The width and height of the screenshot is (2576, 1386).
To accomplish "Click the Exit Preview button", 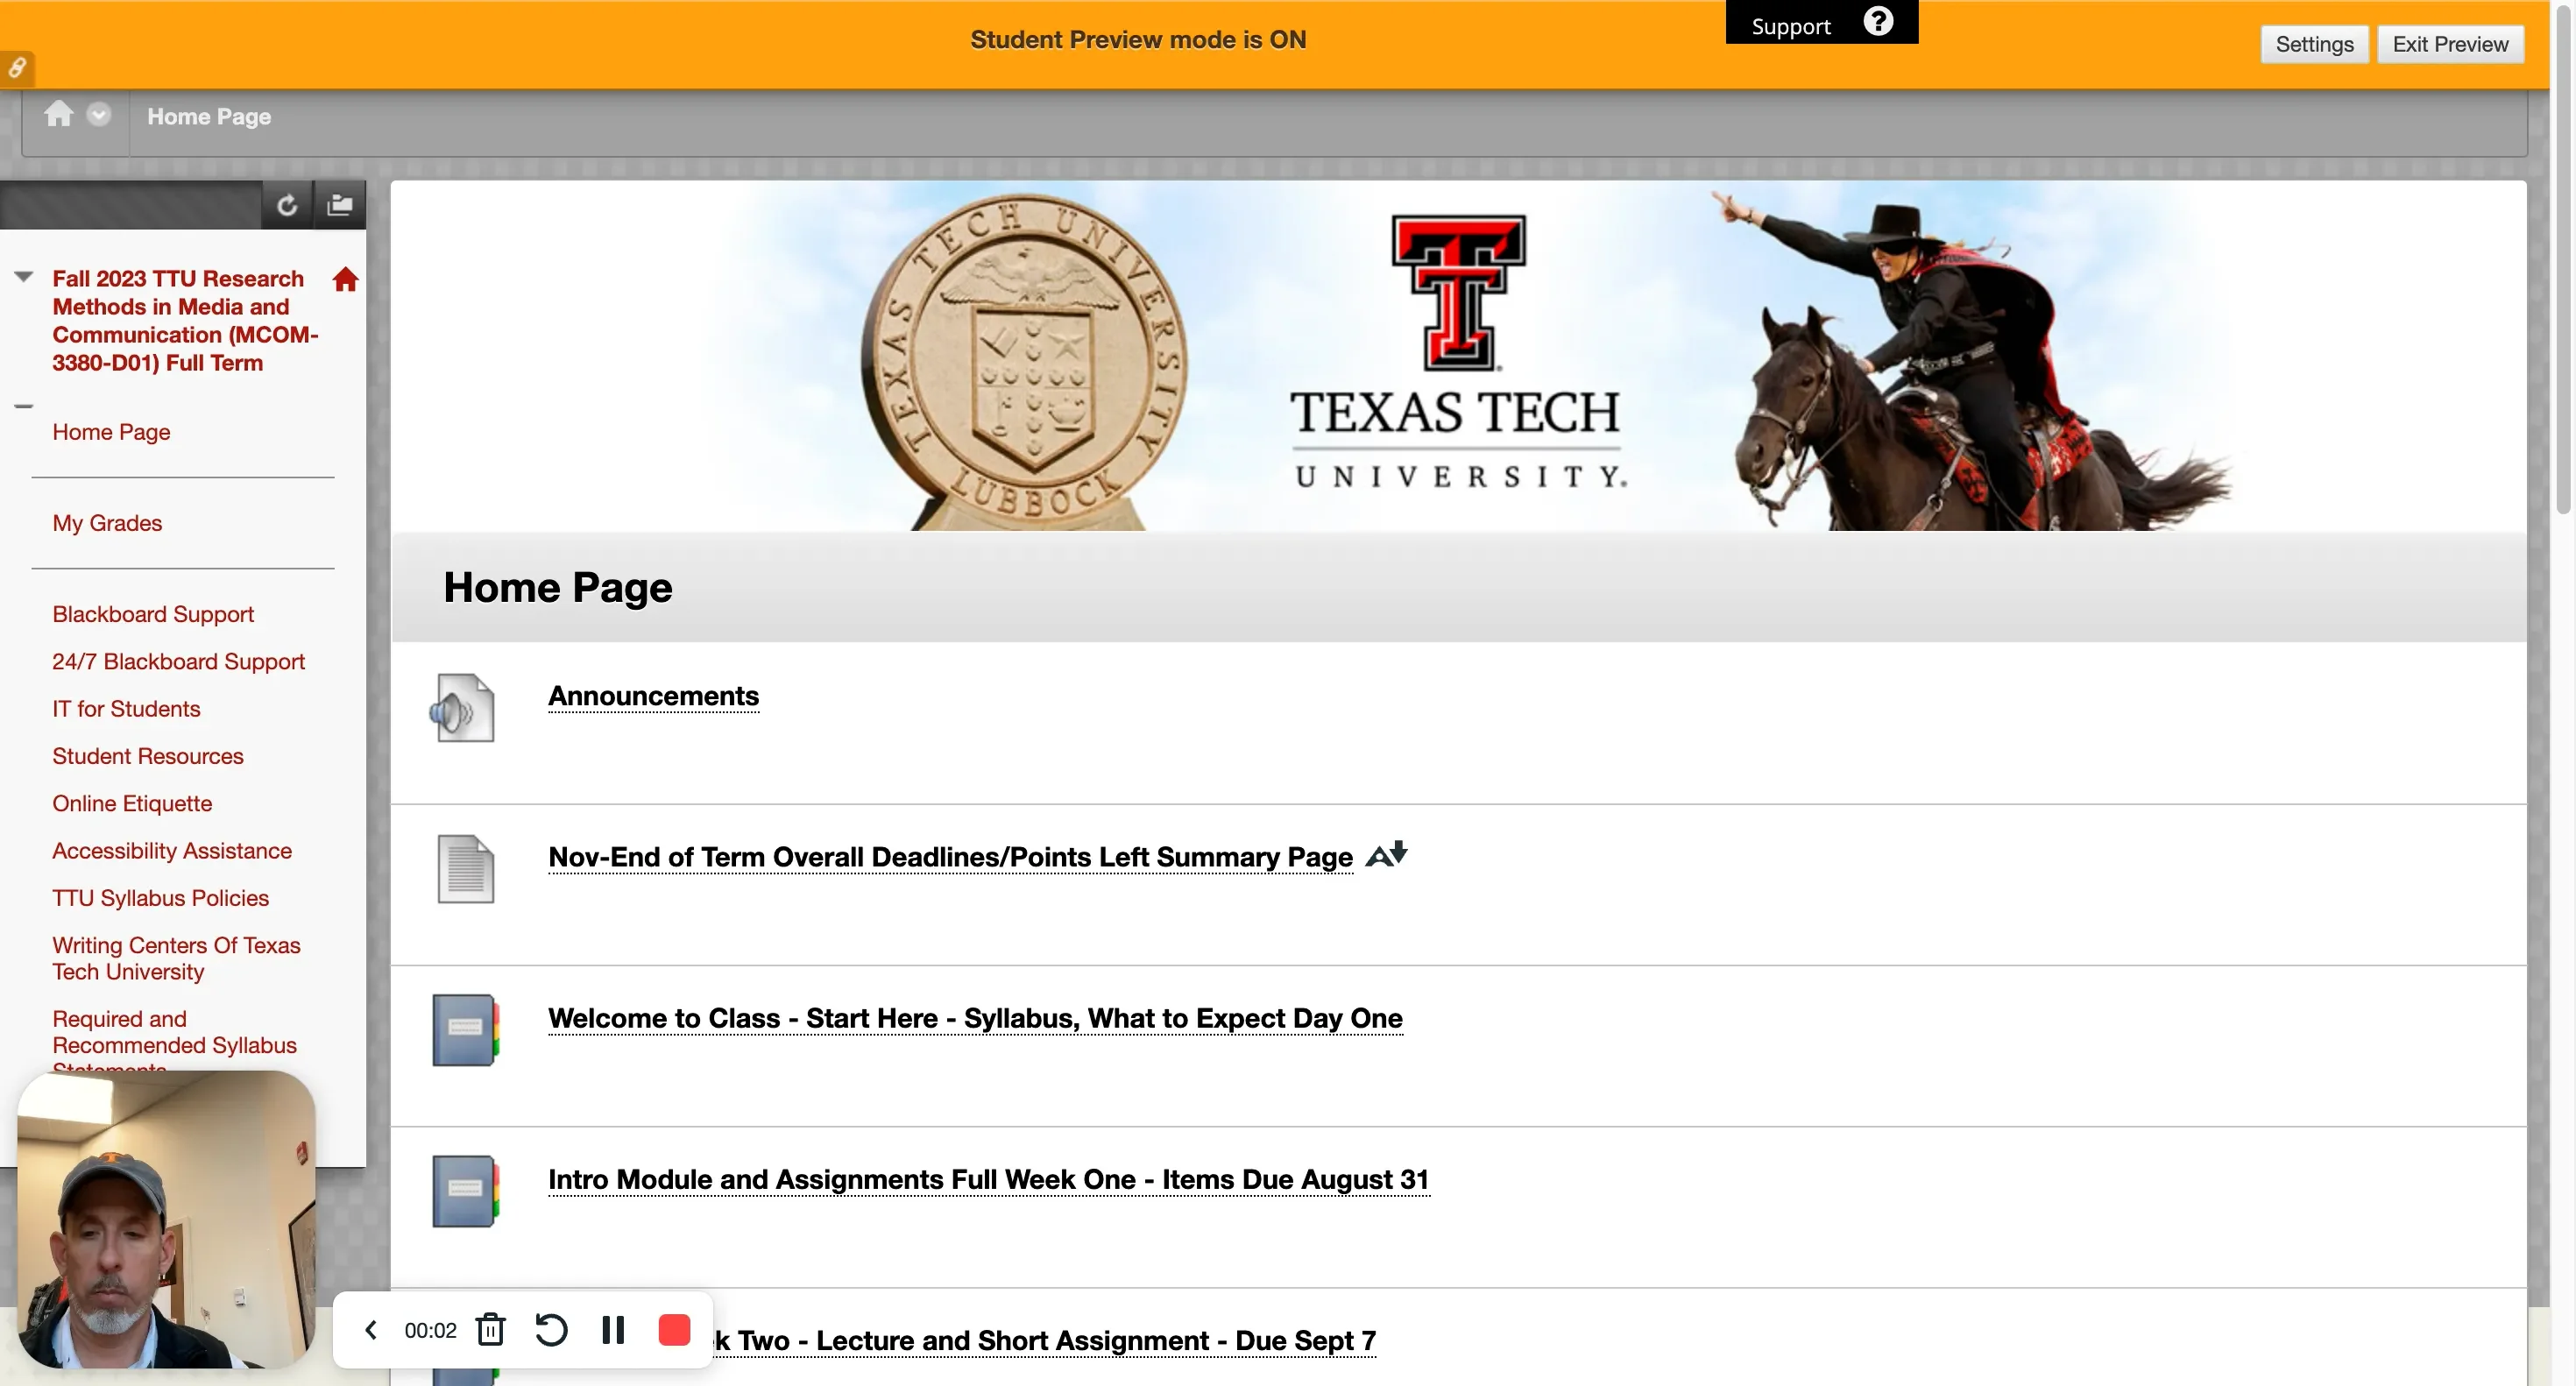I will coord(2450,44).
